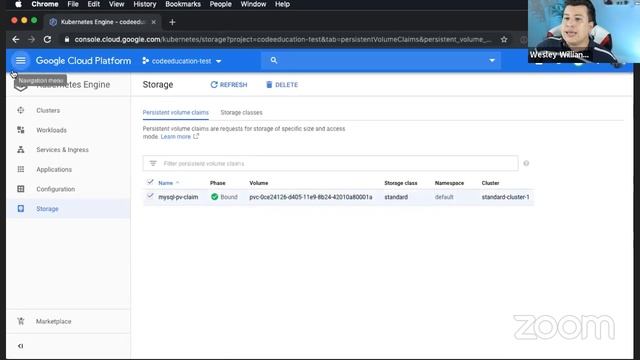Click the browser forward arrow
The image size is (640, 360).
(x=31, y=39)
